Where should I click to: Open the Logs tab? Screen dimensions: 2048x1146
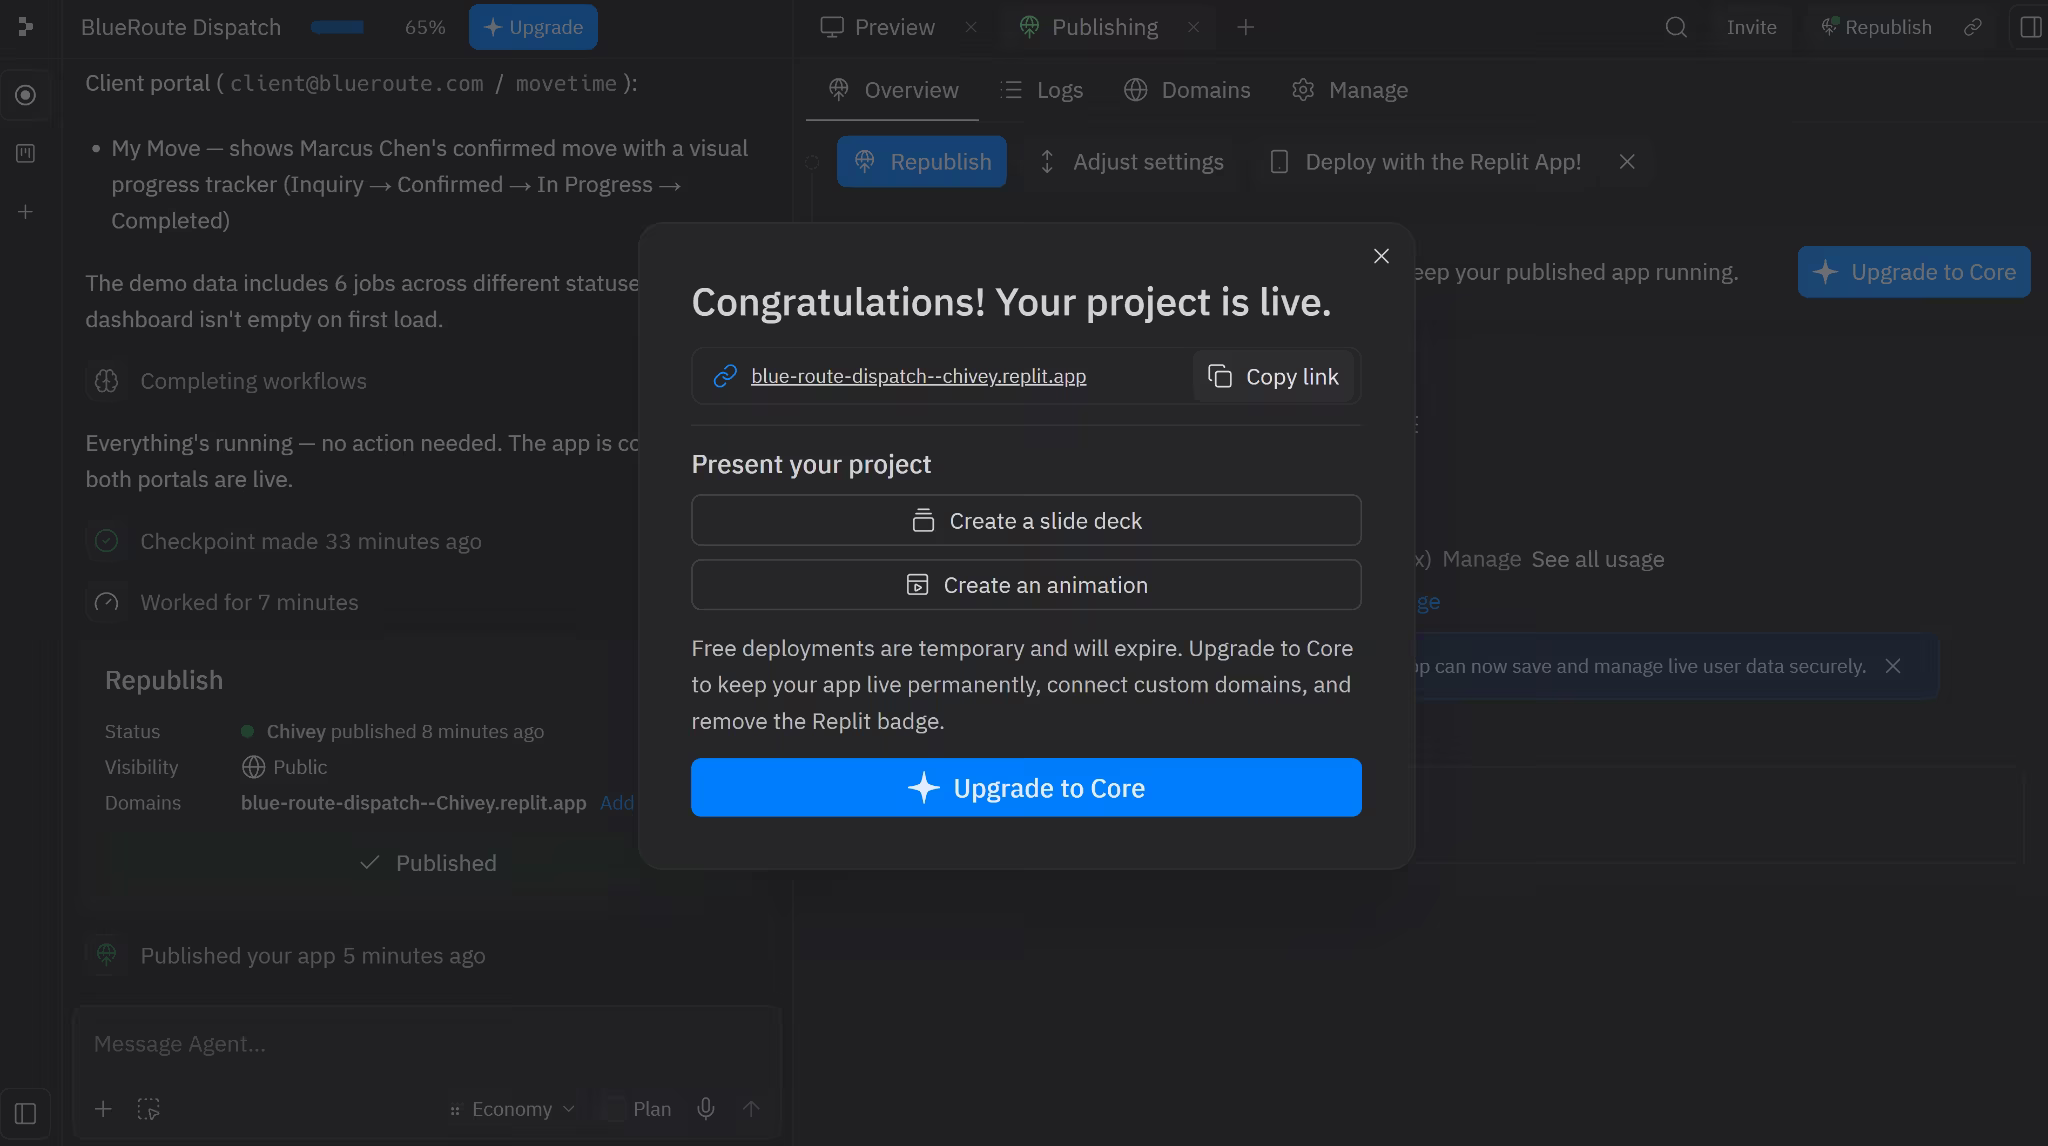click(1042, 90)
